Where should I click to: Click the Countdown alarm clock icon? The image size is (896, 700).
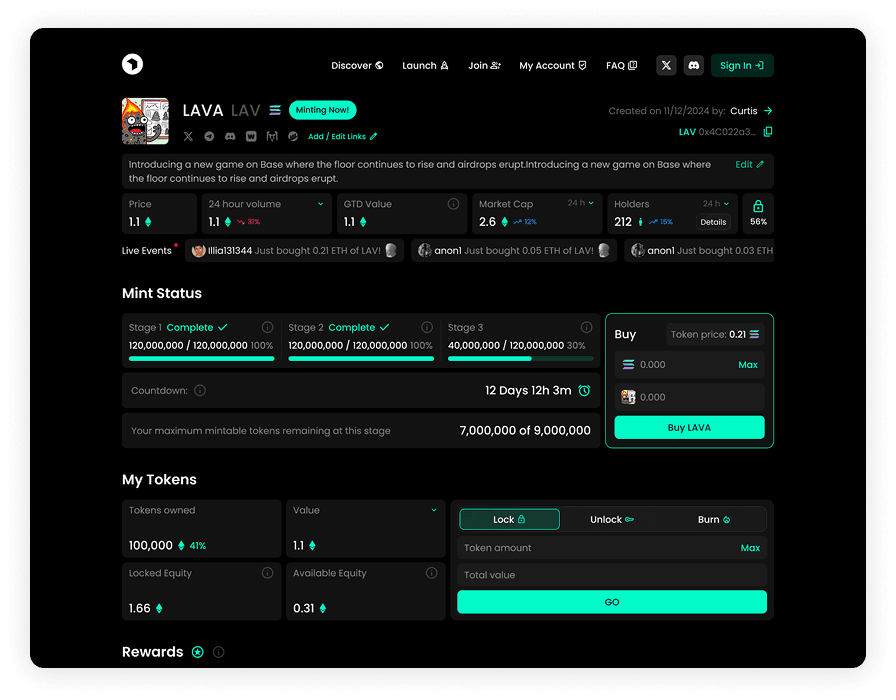[584, 391]
